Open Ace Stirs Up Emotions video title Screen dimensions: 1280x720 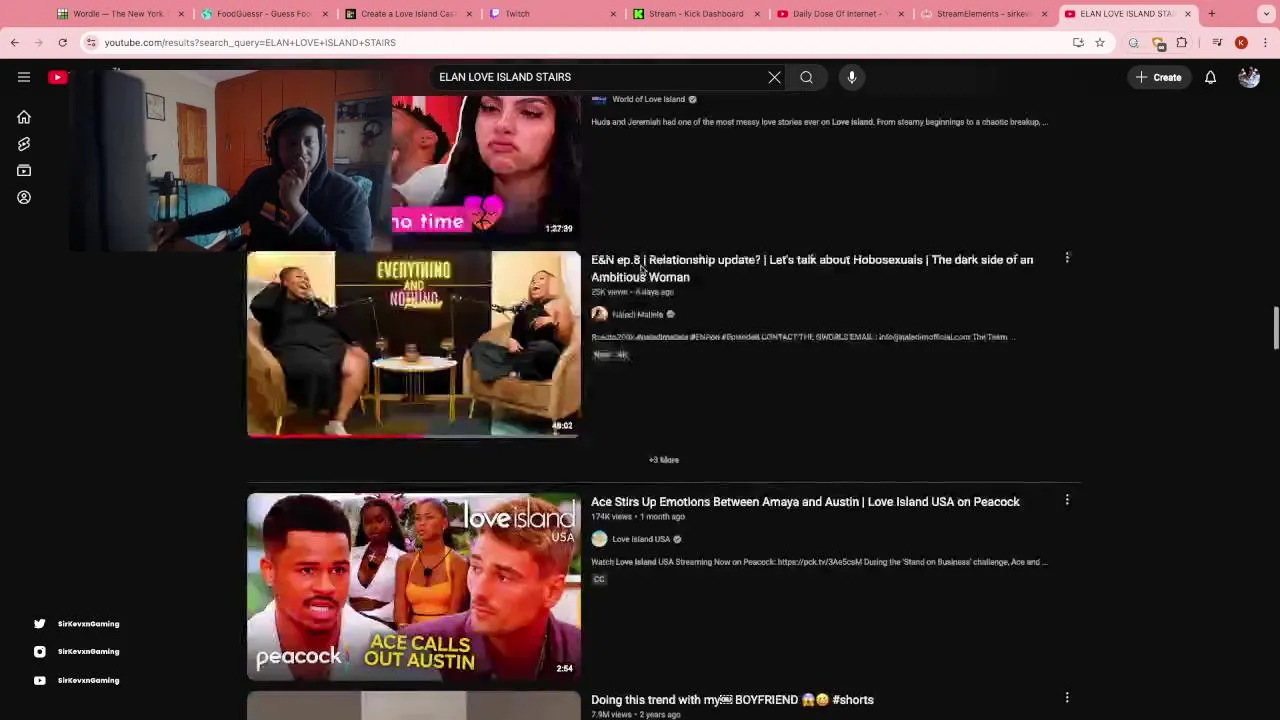tap(805, 502)
